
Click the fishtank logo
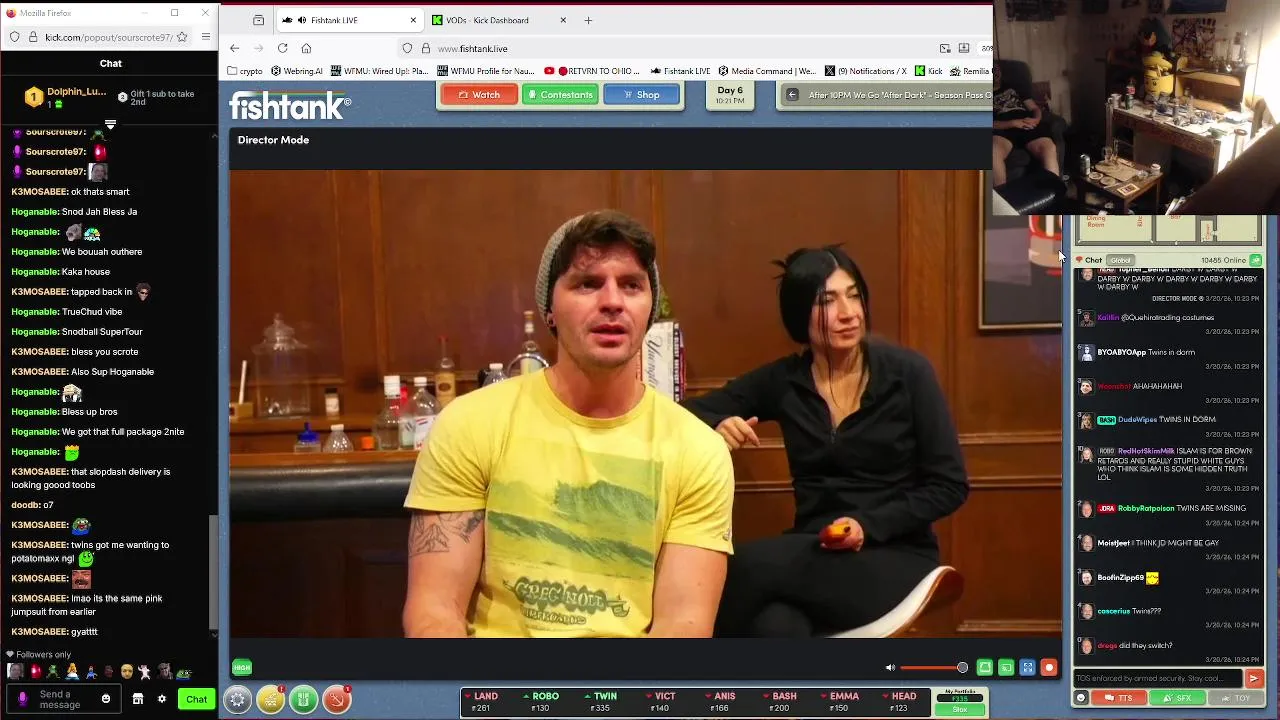coord(290,106)
